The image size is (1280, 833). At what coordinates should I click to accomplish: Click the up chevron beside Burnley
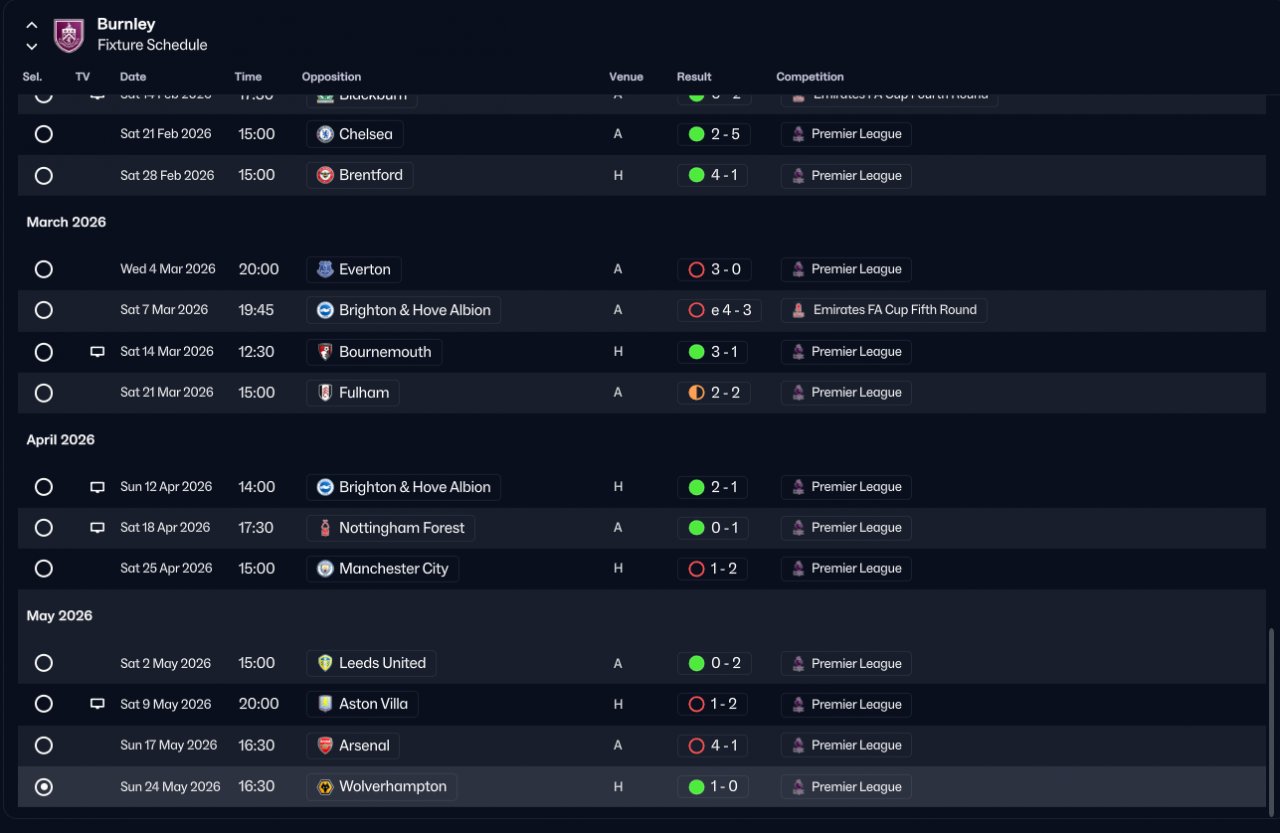32,25
